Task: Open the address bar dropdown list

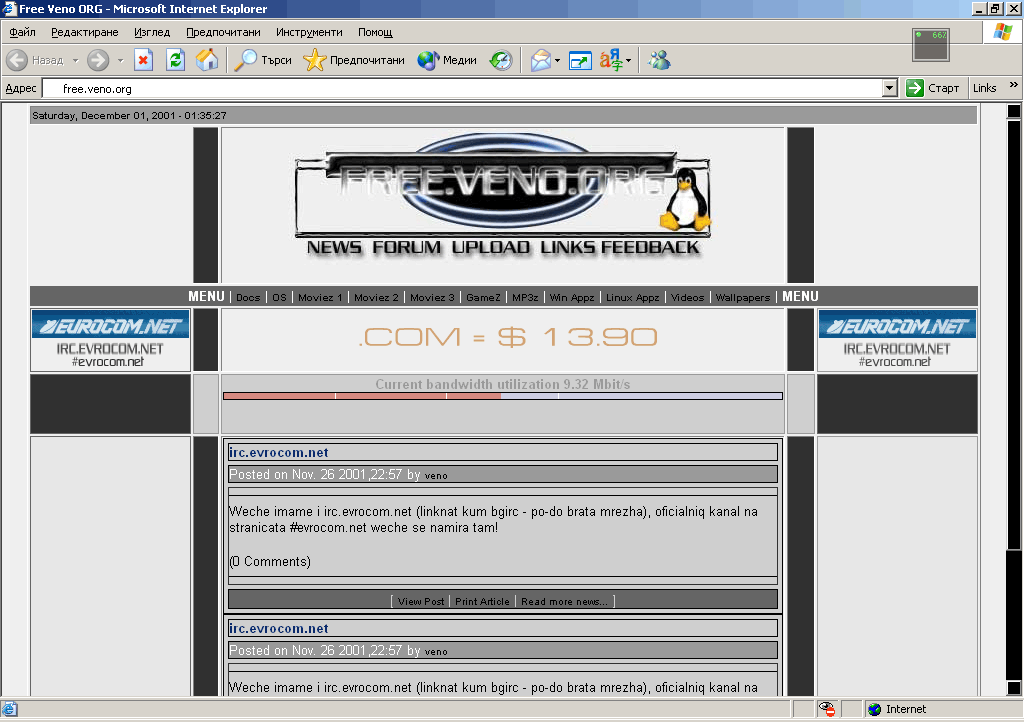Action: pos(889,88)
